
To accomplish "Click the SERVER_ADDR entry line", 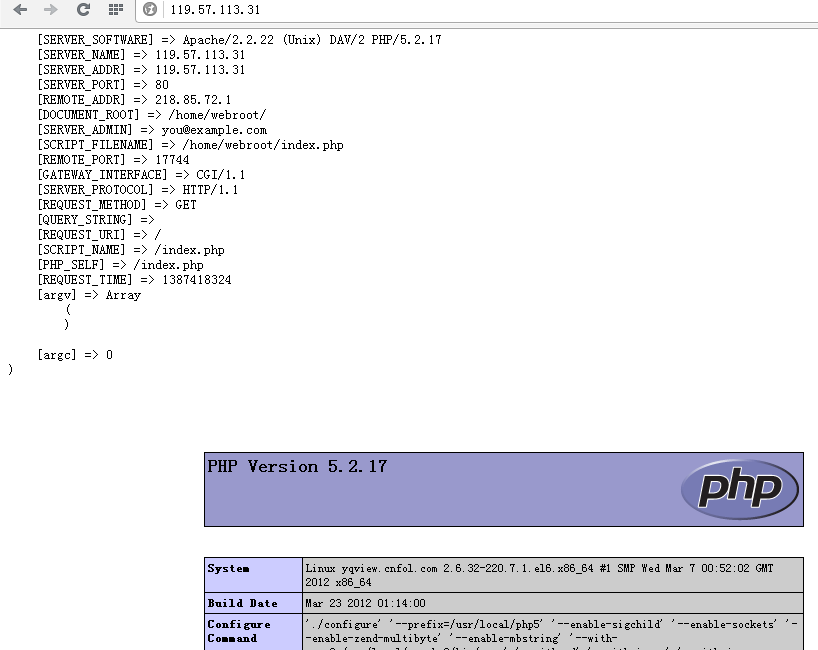I will [x=141, y=70].
